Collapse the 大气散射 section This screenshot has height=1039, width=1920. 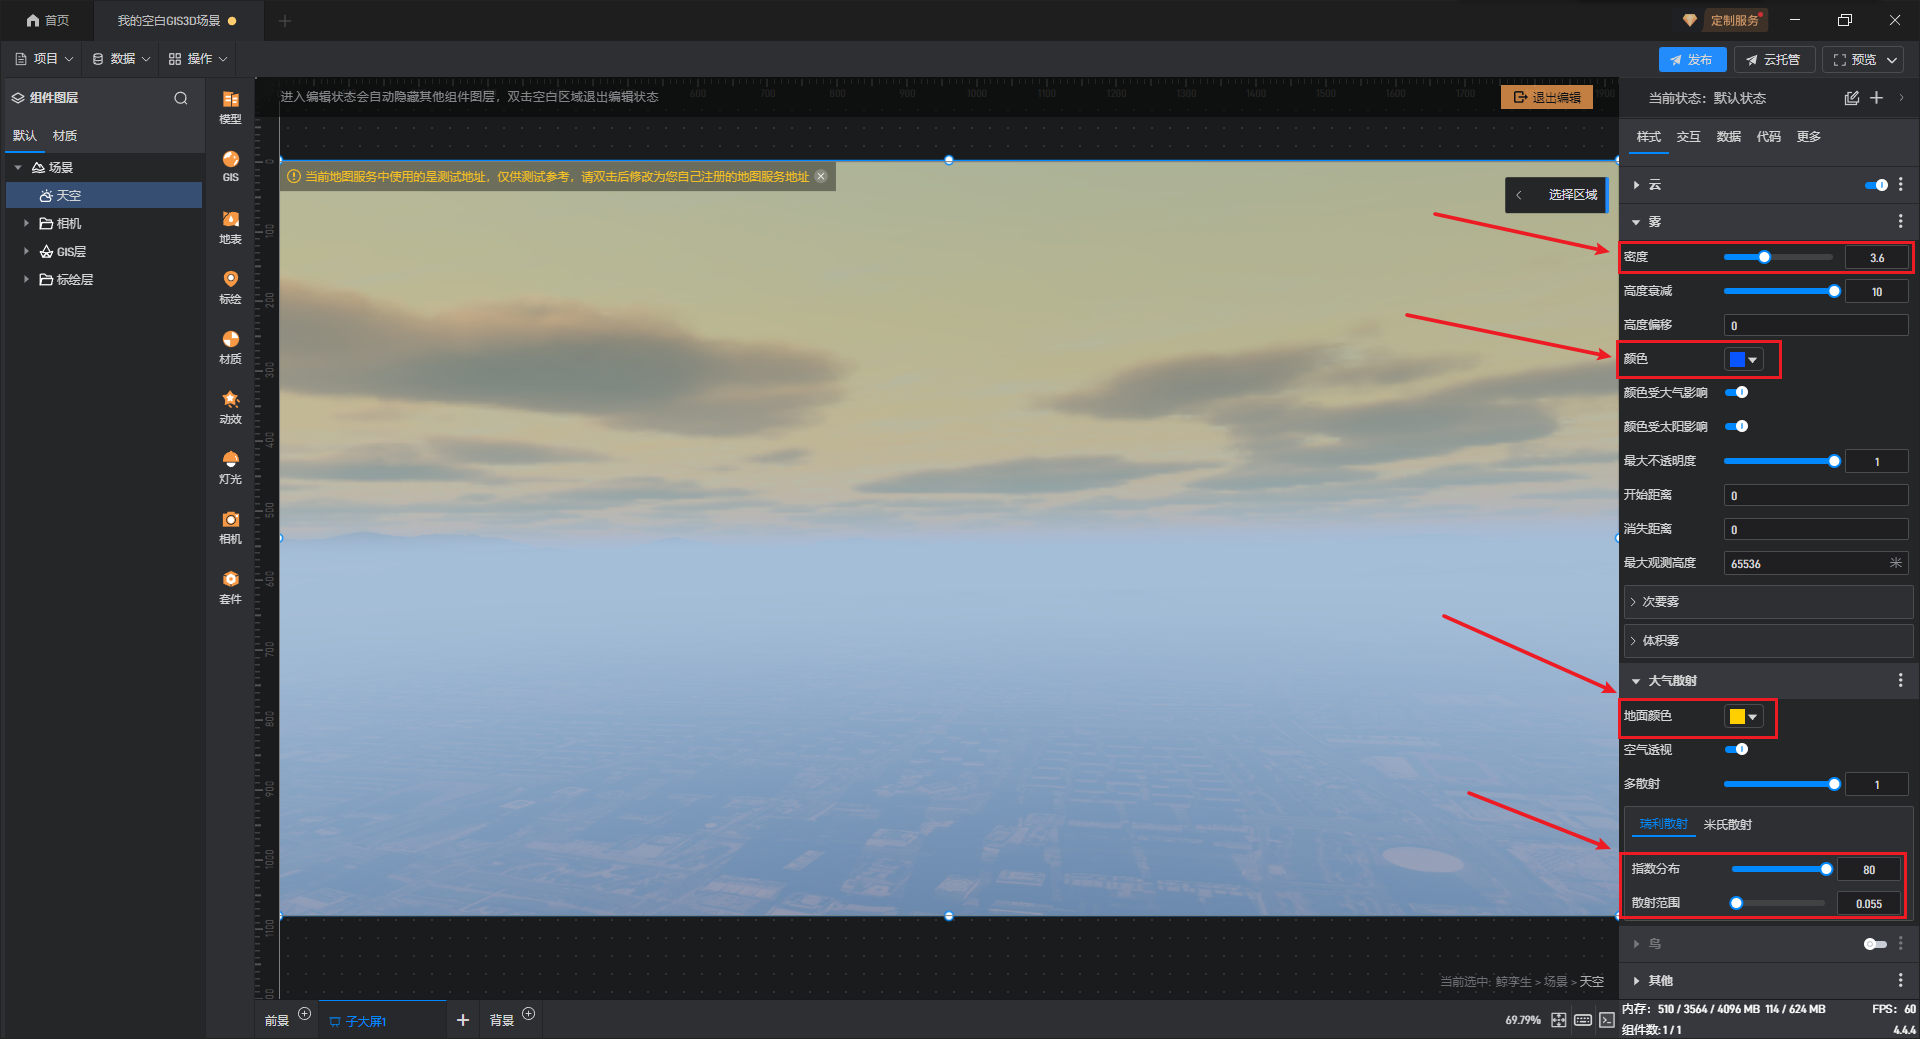click(1636, 681)
